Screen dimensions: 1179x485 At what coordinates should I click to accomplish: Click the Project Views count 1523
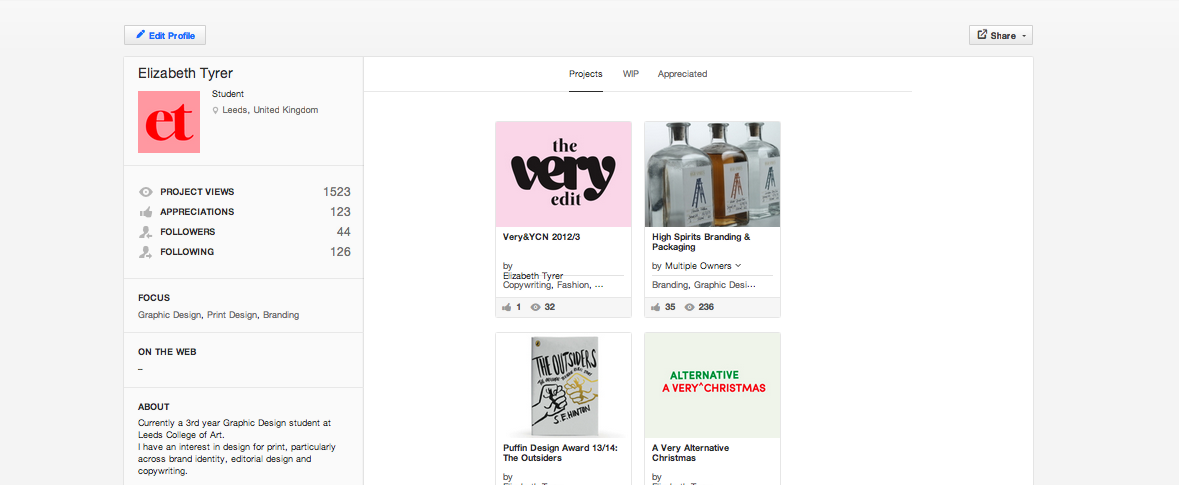pyautogui.click(x=337, y=192)
